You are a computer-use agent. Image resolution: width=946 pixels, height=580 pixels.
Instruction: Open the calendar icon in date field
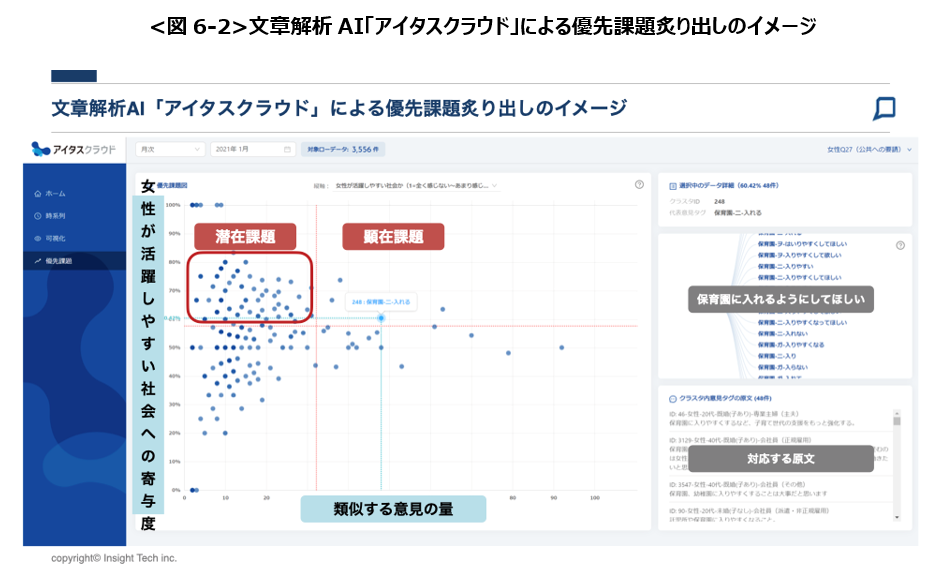pos(287,149)
